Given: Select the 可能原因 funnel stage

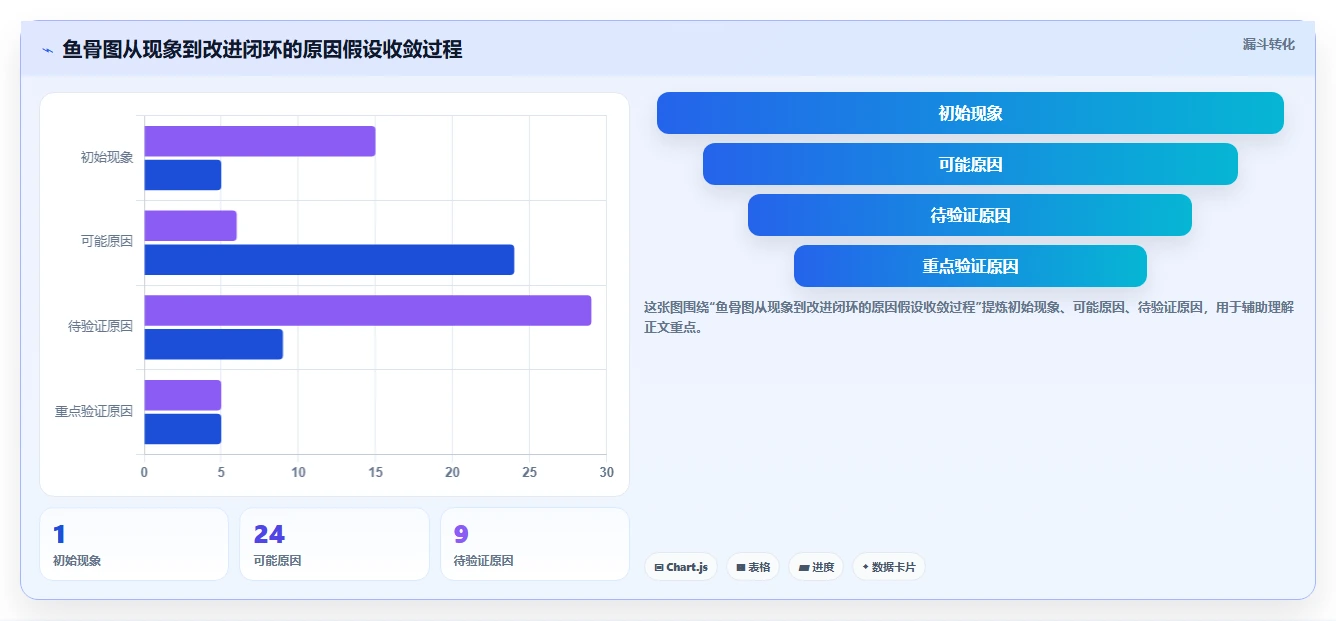Looking at the screenshot, I should click(x=970, y=164).
